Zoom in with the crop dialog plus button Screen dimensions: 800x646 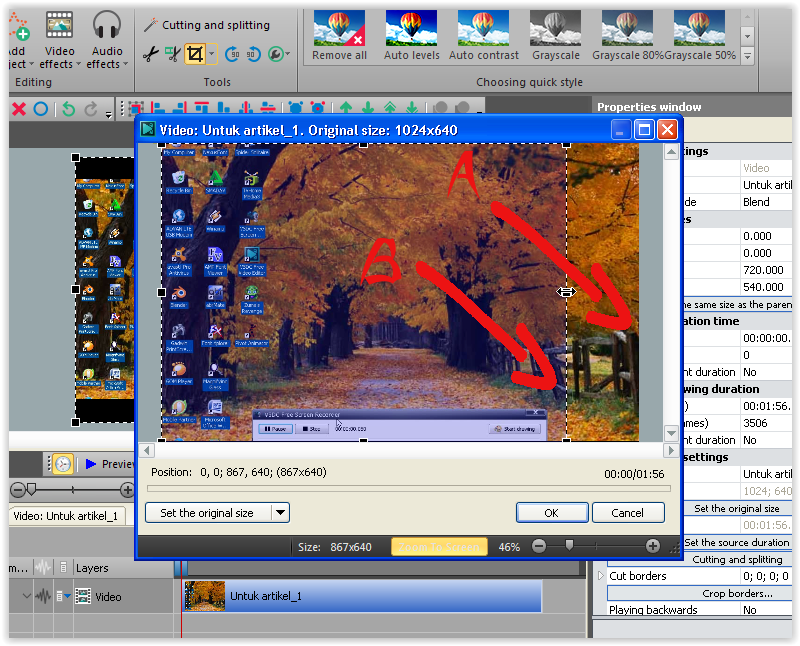(x=653, y=546)
